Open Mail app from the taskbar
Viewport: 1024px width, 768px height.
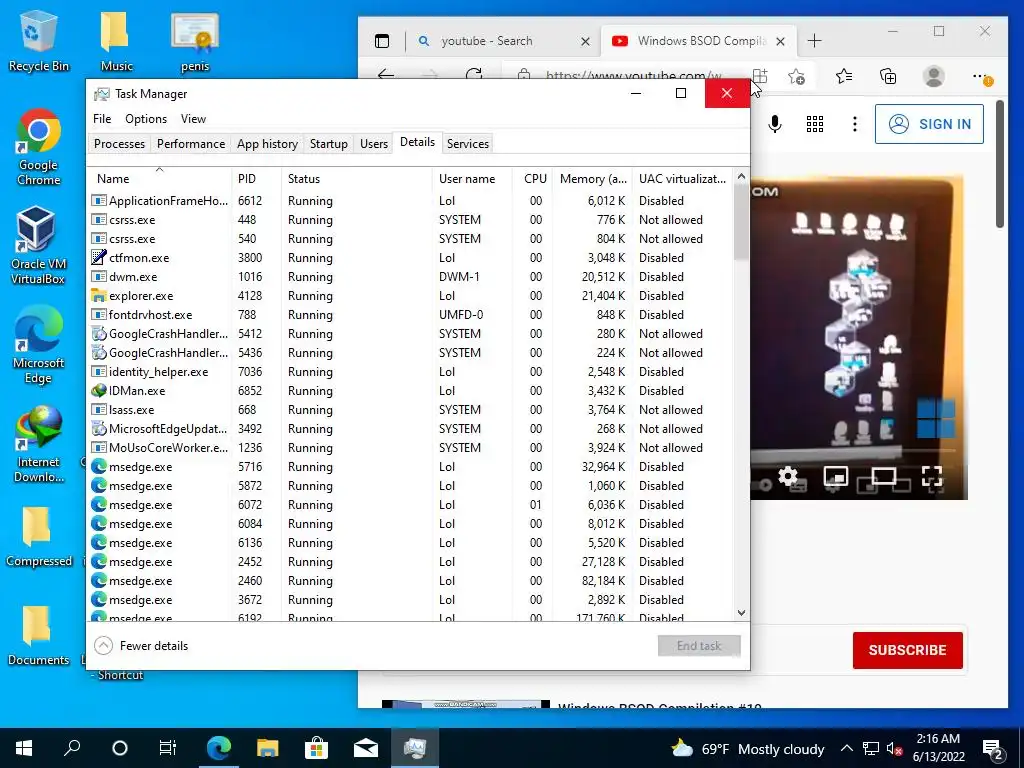366,748
